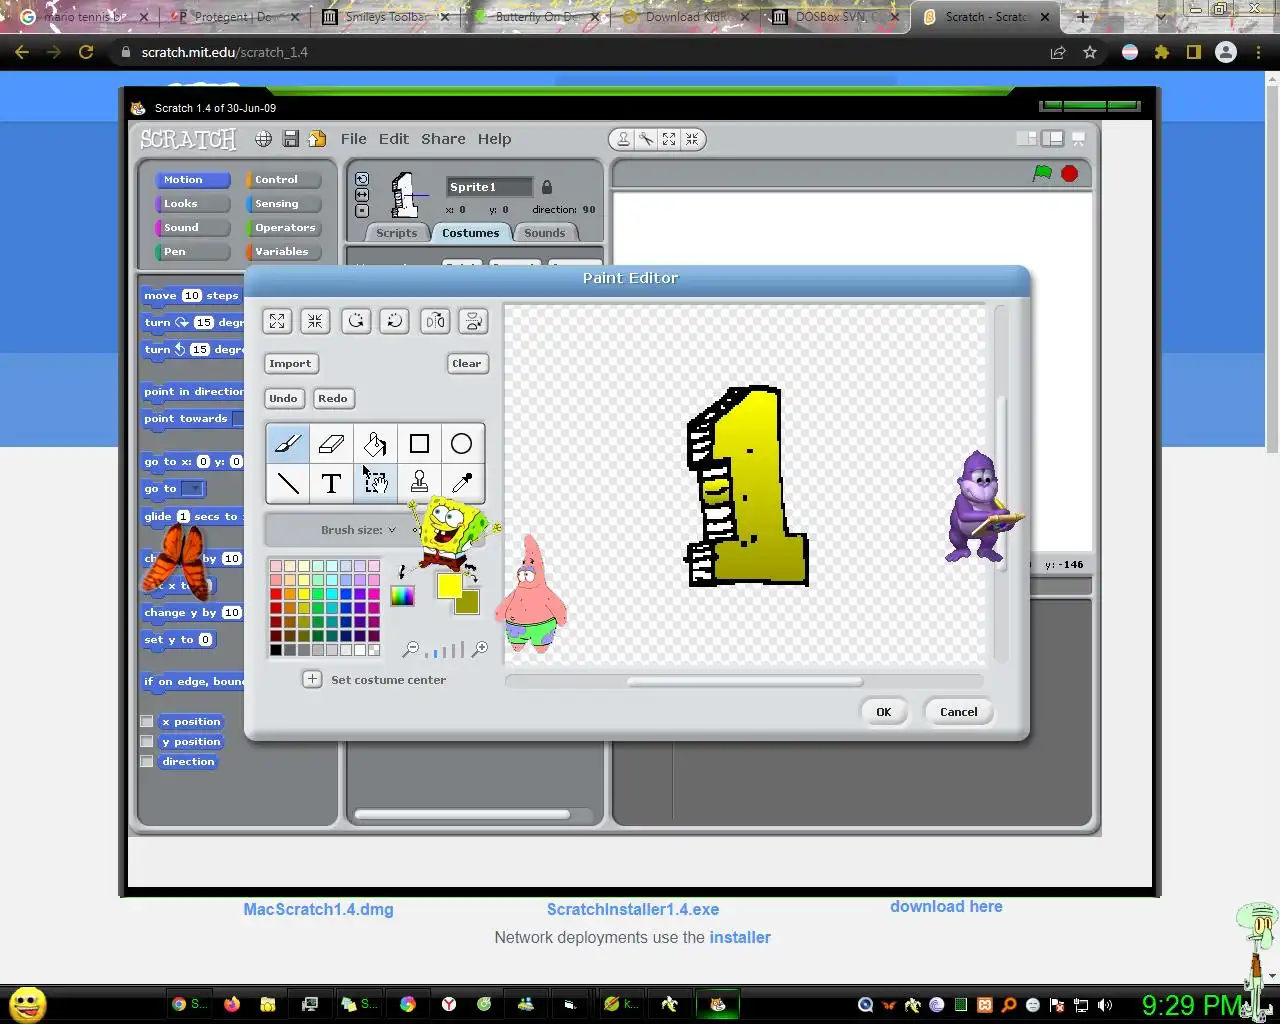Switch to presentation mode
The height and width of the screenshot is (1024, 1280).
(x=1078, y=139)
